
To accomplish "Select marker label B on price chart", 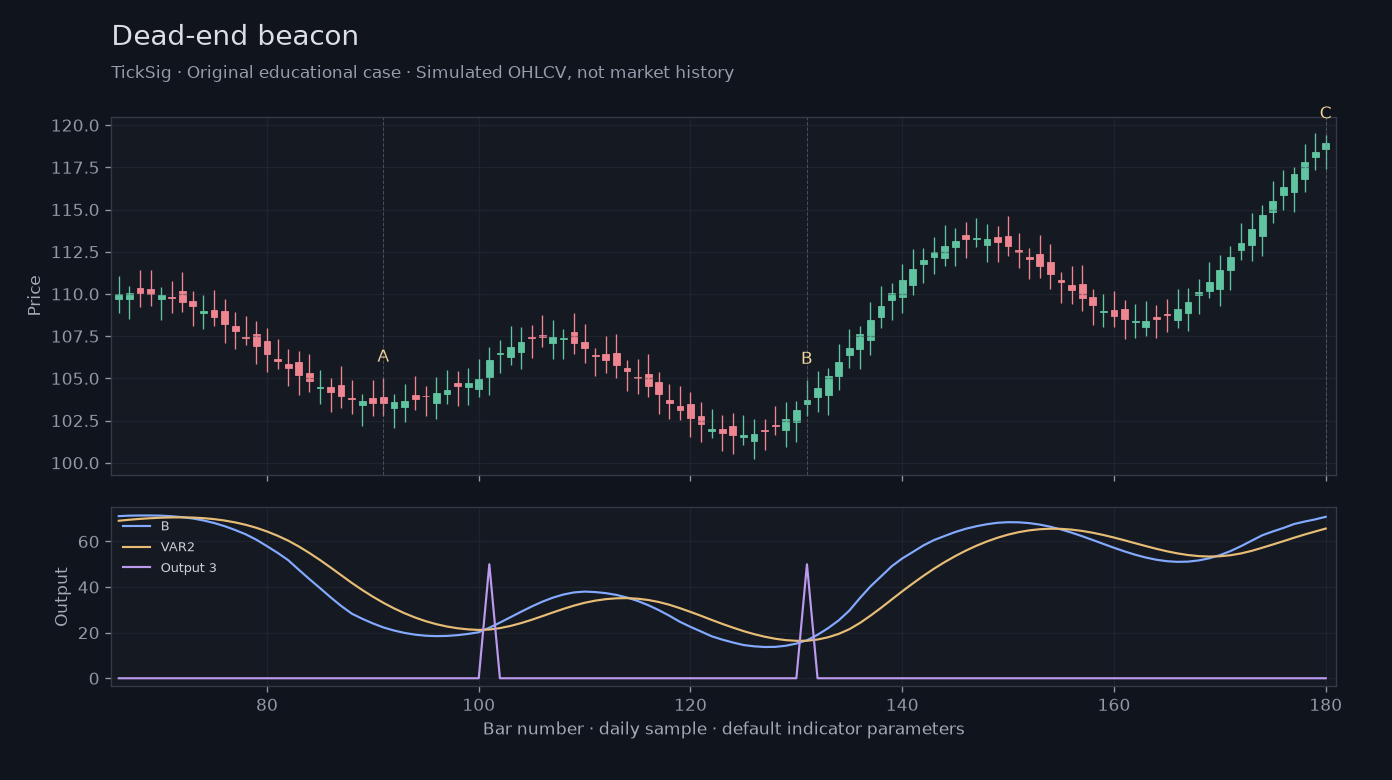I will coord(806,358).
